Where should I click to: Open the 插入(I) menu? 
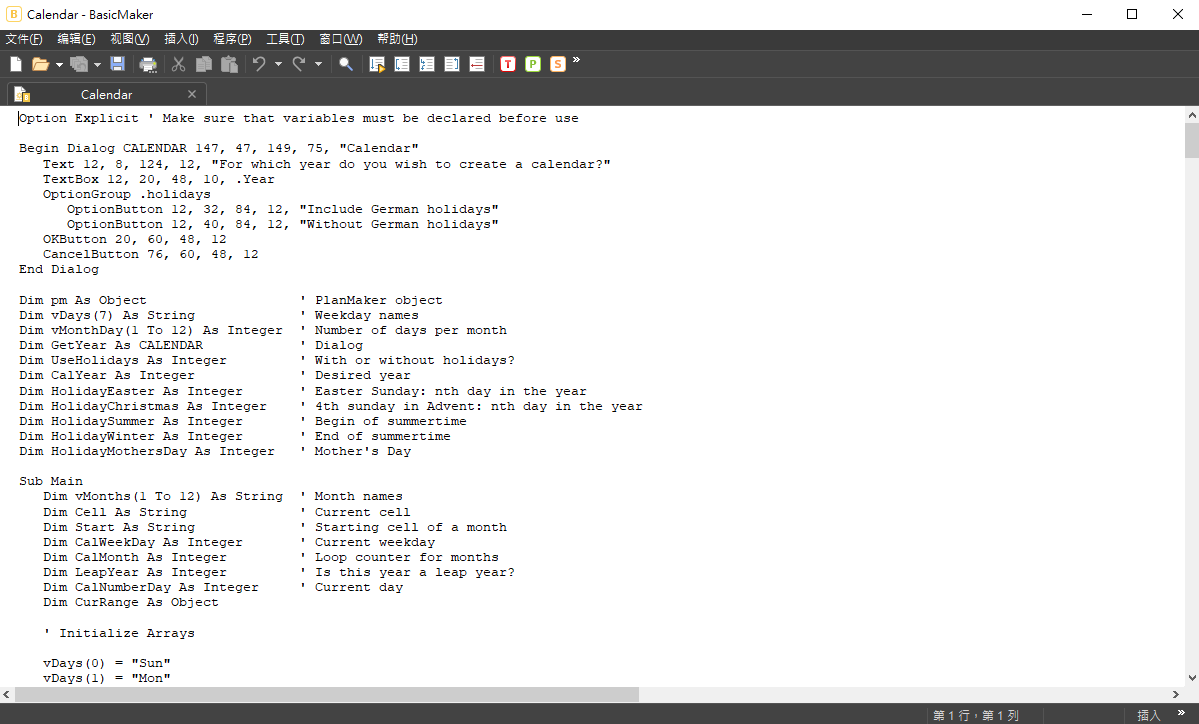[181, 39]
